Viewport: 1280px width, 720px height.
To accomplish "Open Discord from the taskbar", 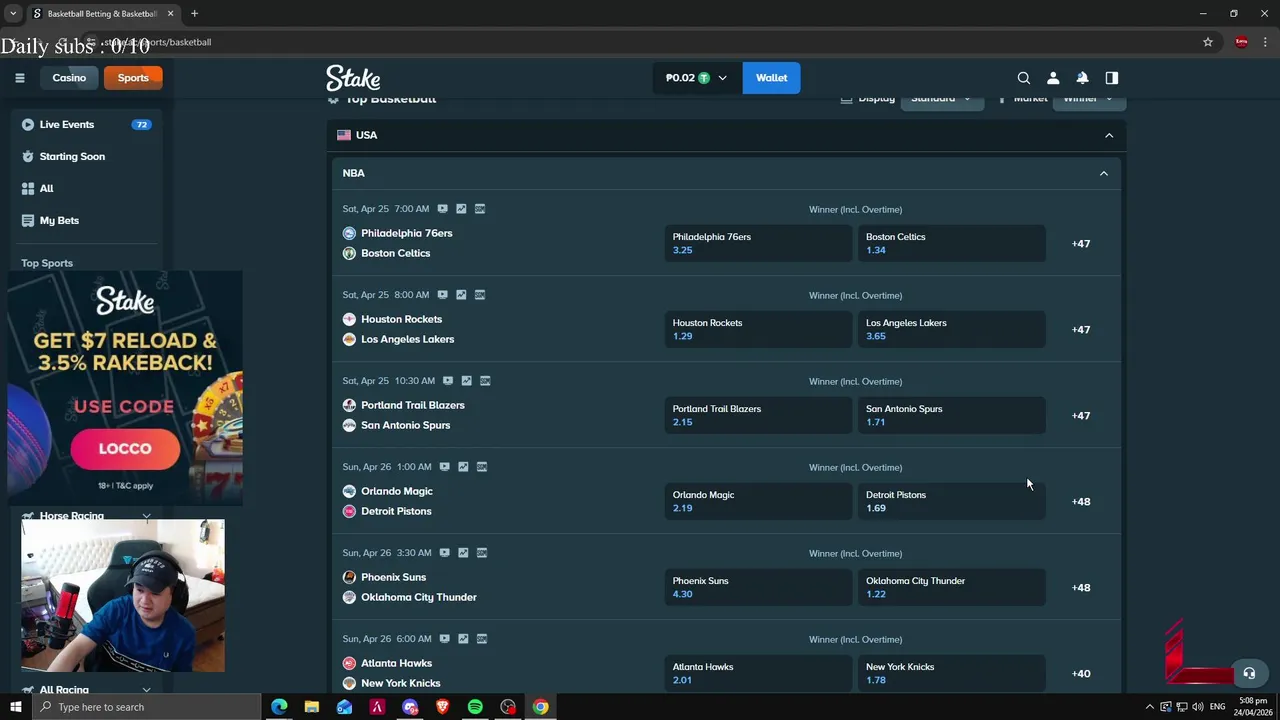I will [x=410, y=707].
